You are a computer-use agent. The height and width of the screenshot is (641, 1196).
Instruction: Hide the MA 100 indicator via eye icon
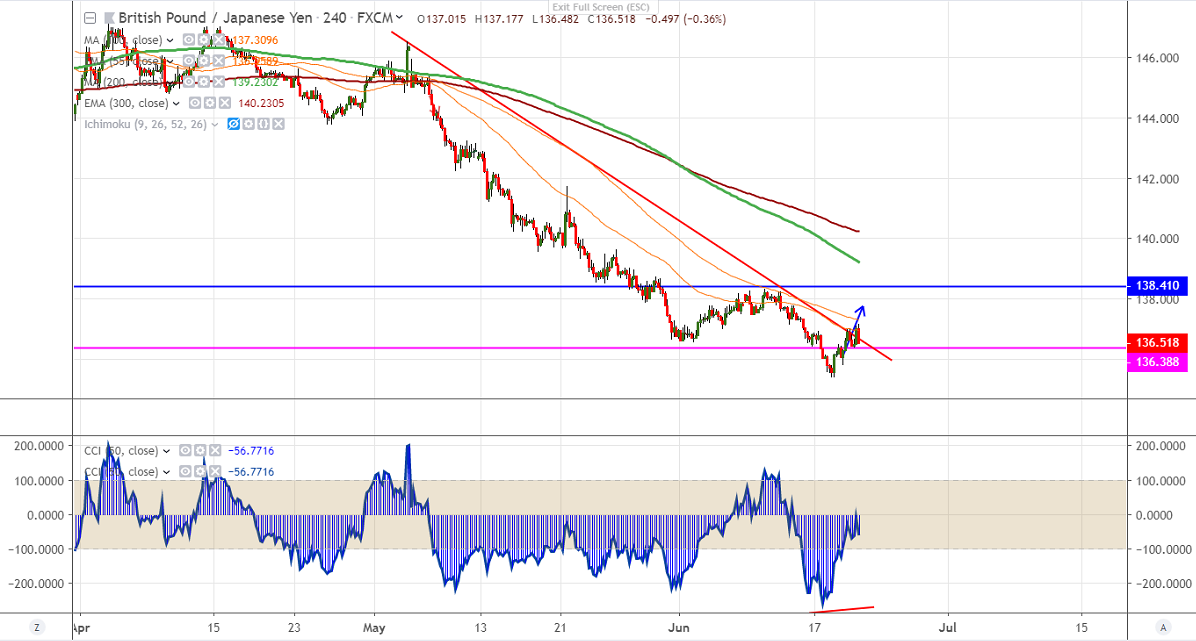[x=188, y=40]
